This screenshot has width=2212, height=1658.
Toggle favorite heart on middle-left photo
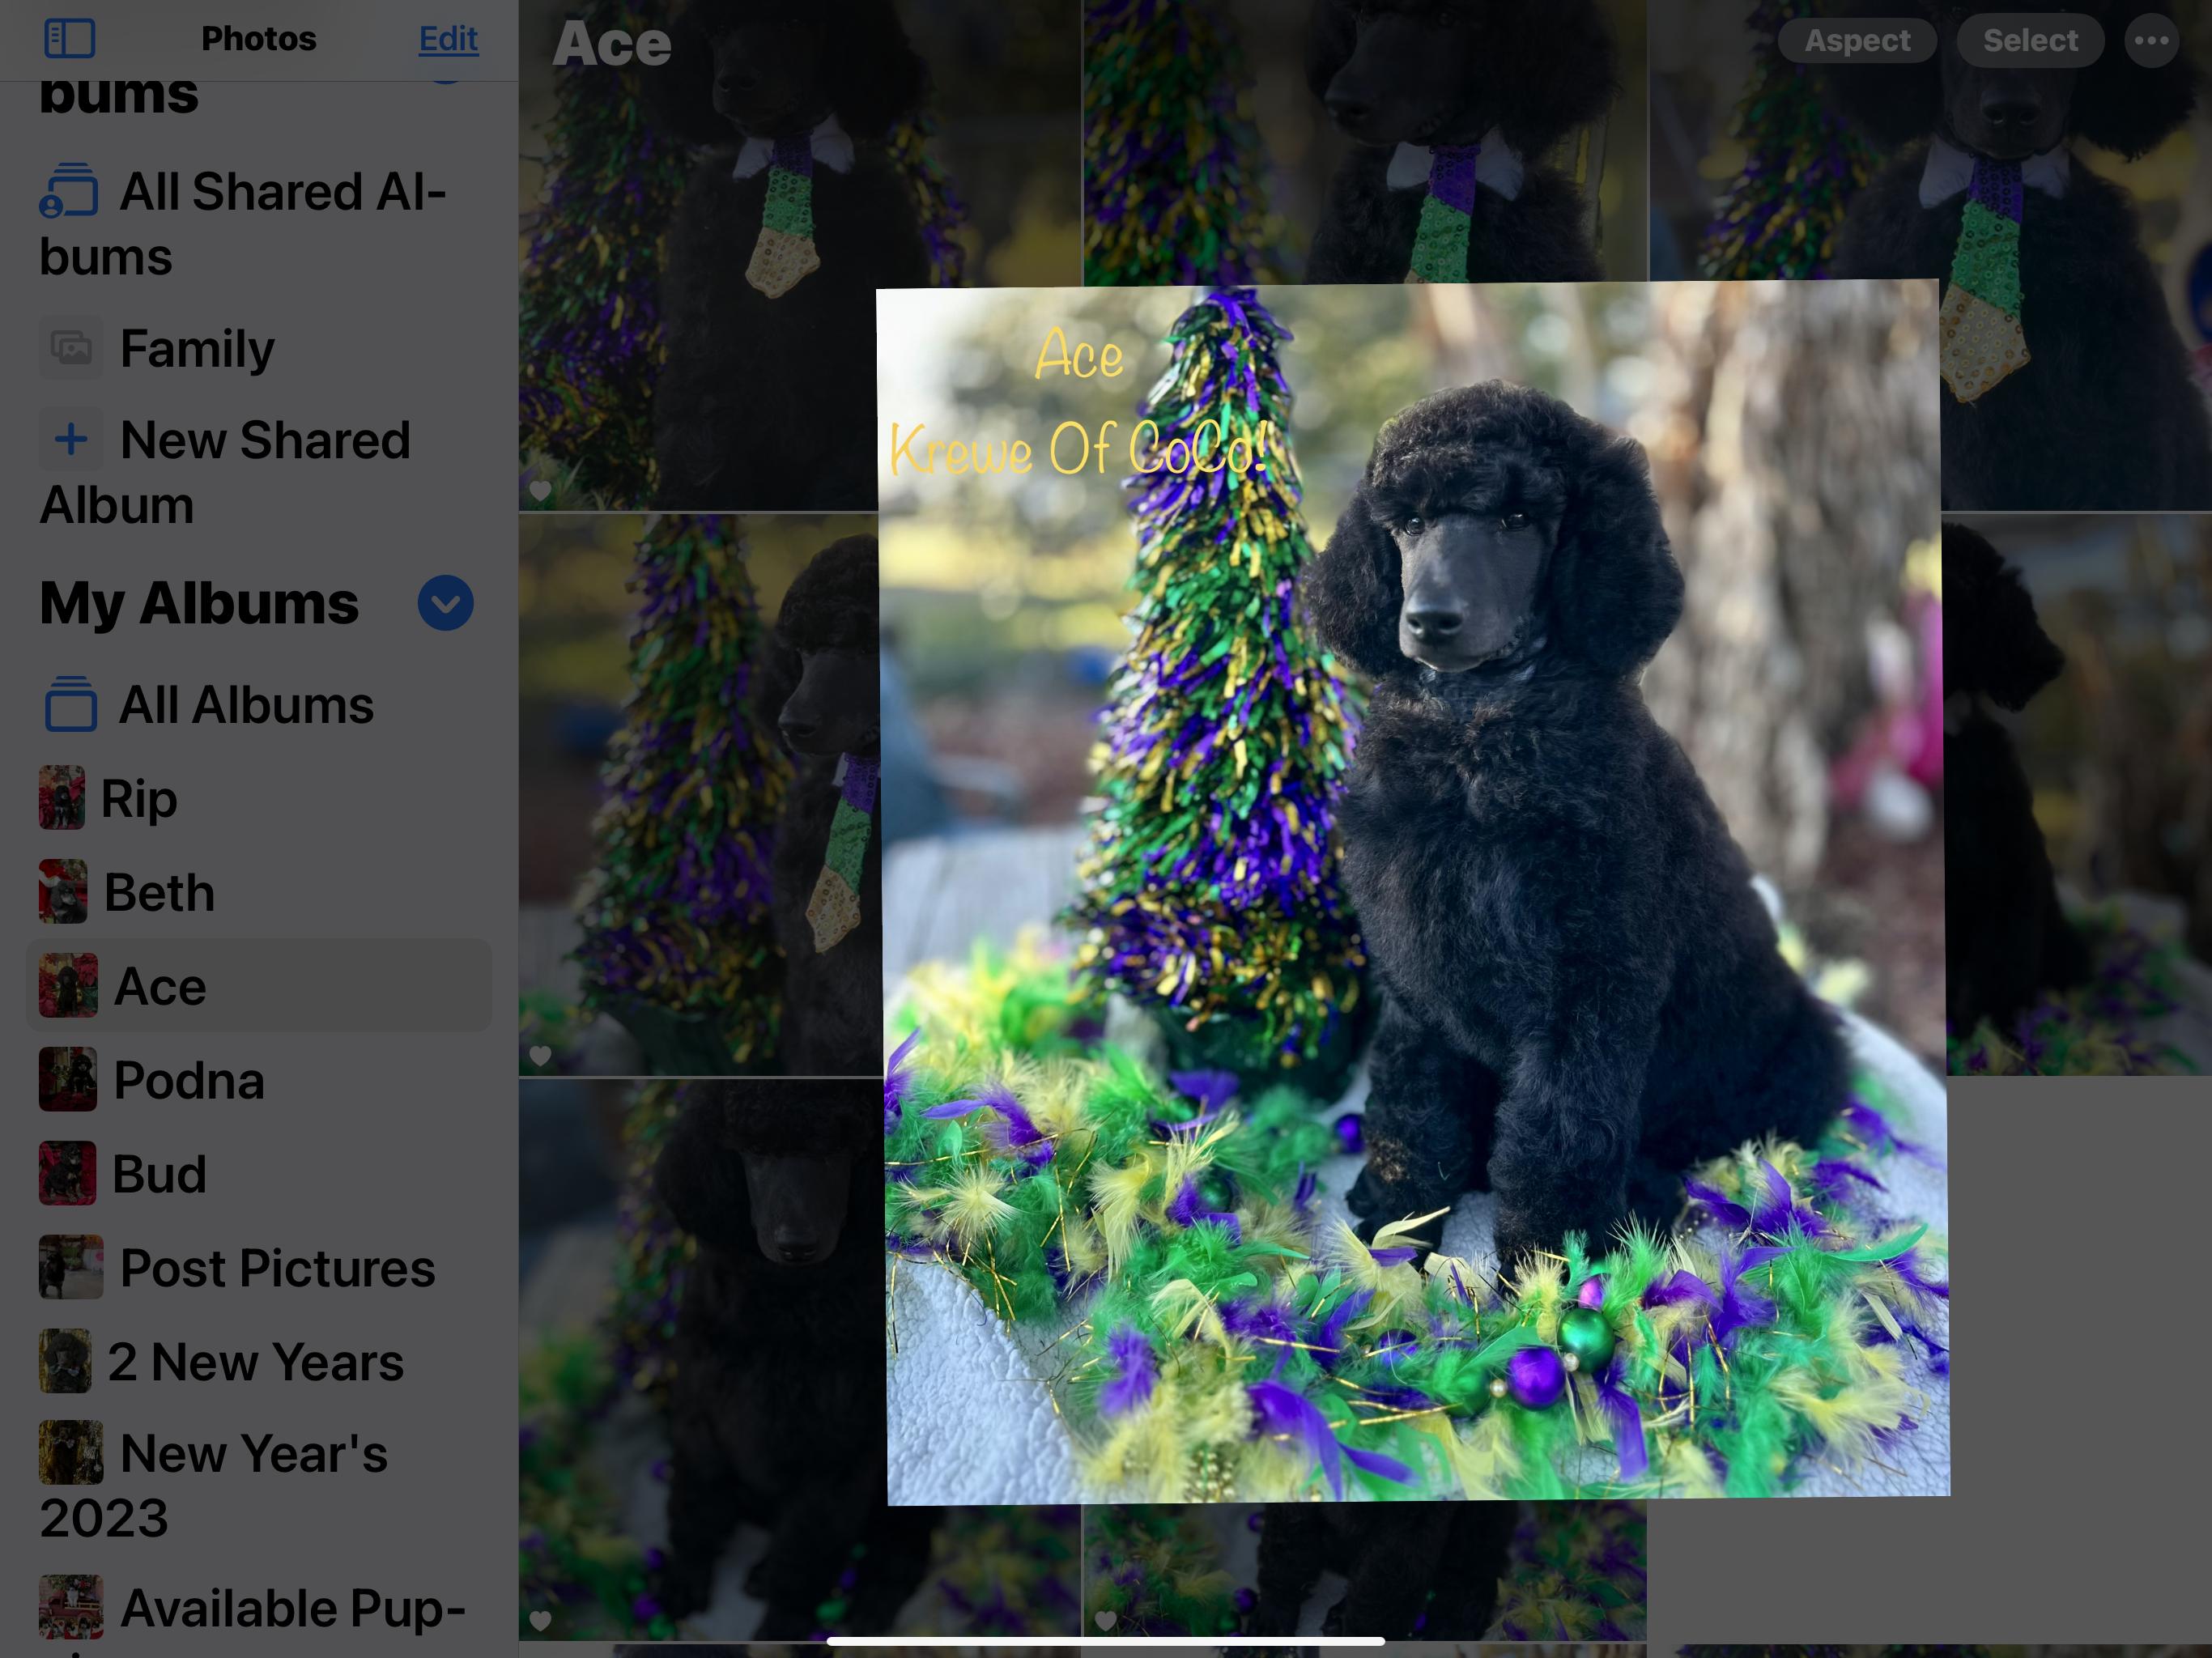tap(540, 1055)
